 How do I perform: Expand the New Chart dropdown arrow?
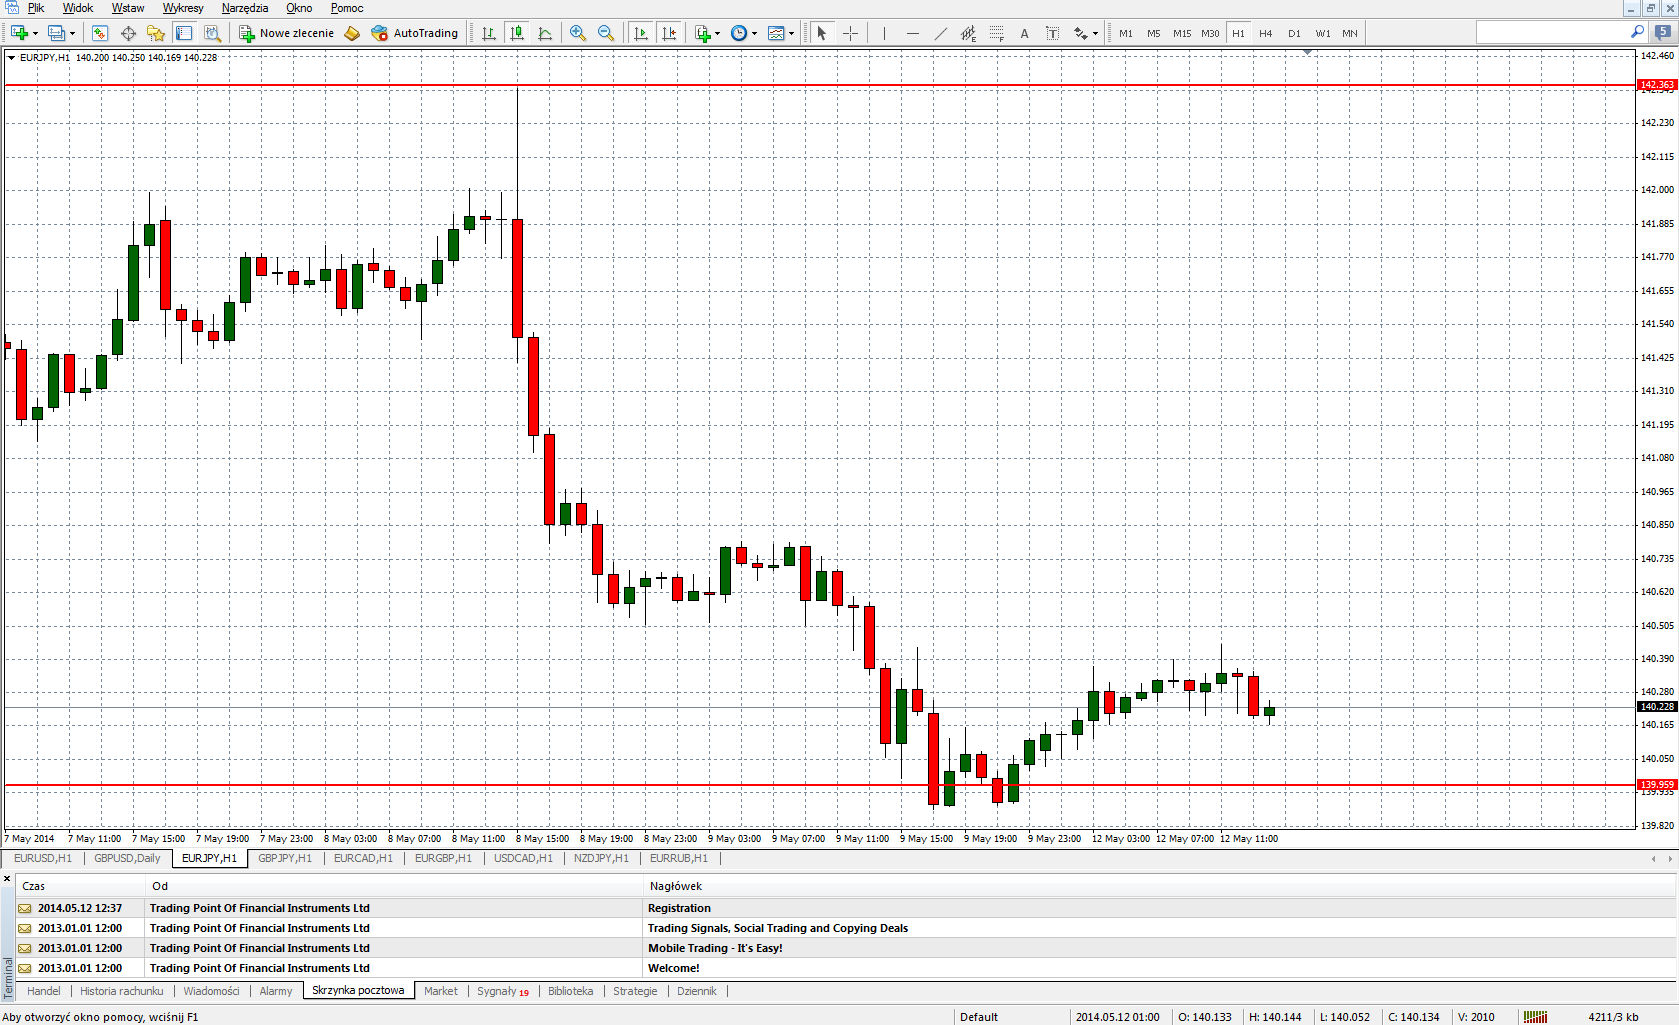35,33
